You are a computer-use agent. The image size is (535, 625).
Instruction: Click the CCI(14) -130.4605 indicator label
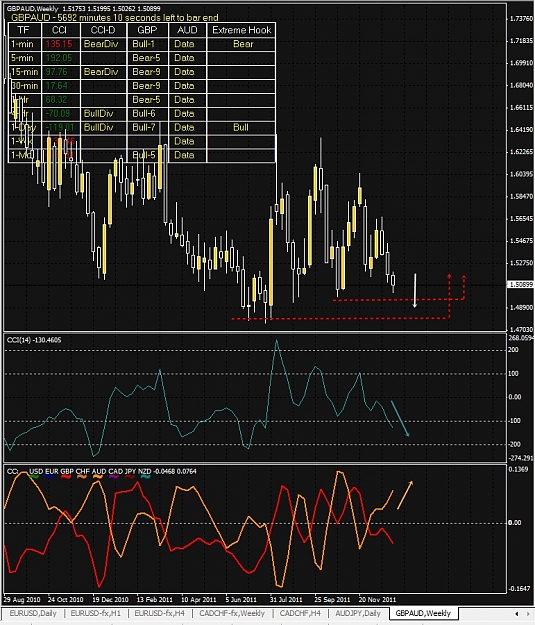pos(34,340)
